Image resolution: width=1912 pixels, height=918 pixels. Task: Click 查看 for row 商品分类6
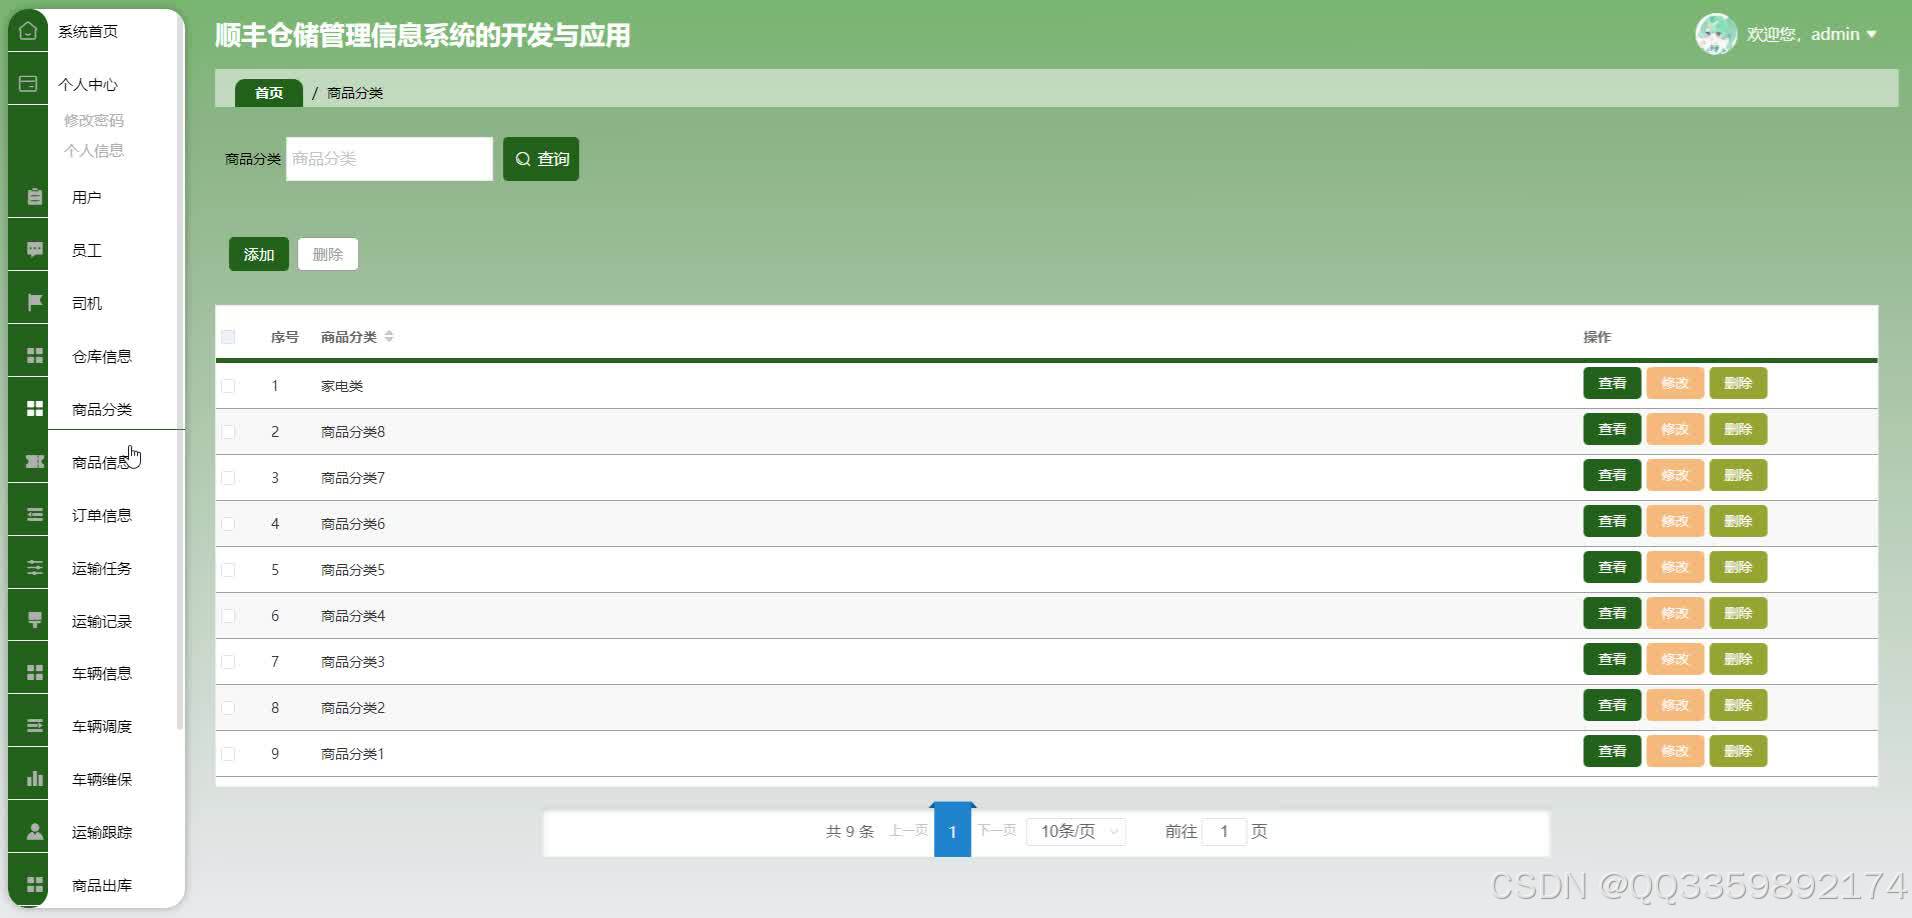(1612, 521)
